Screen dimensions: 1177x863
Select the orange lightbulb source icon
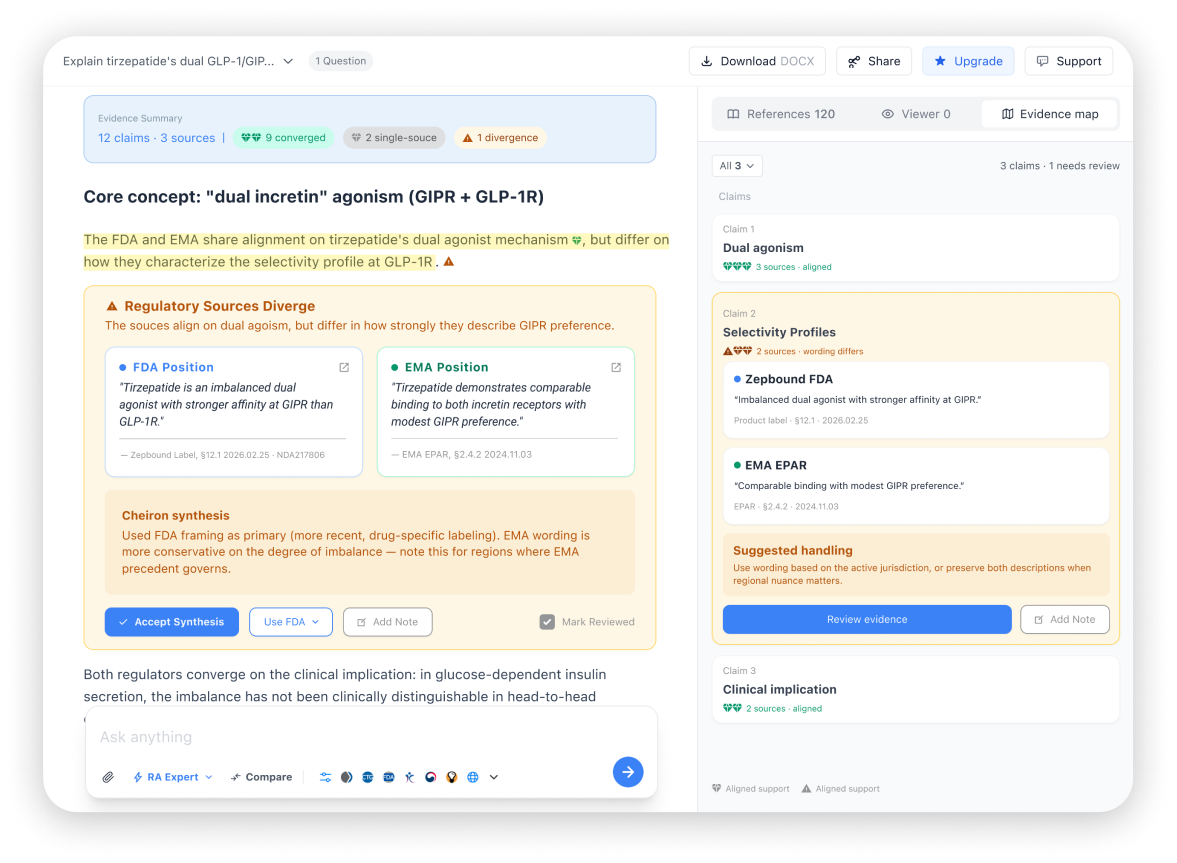[451, 777]
